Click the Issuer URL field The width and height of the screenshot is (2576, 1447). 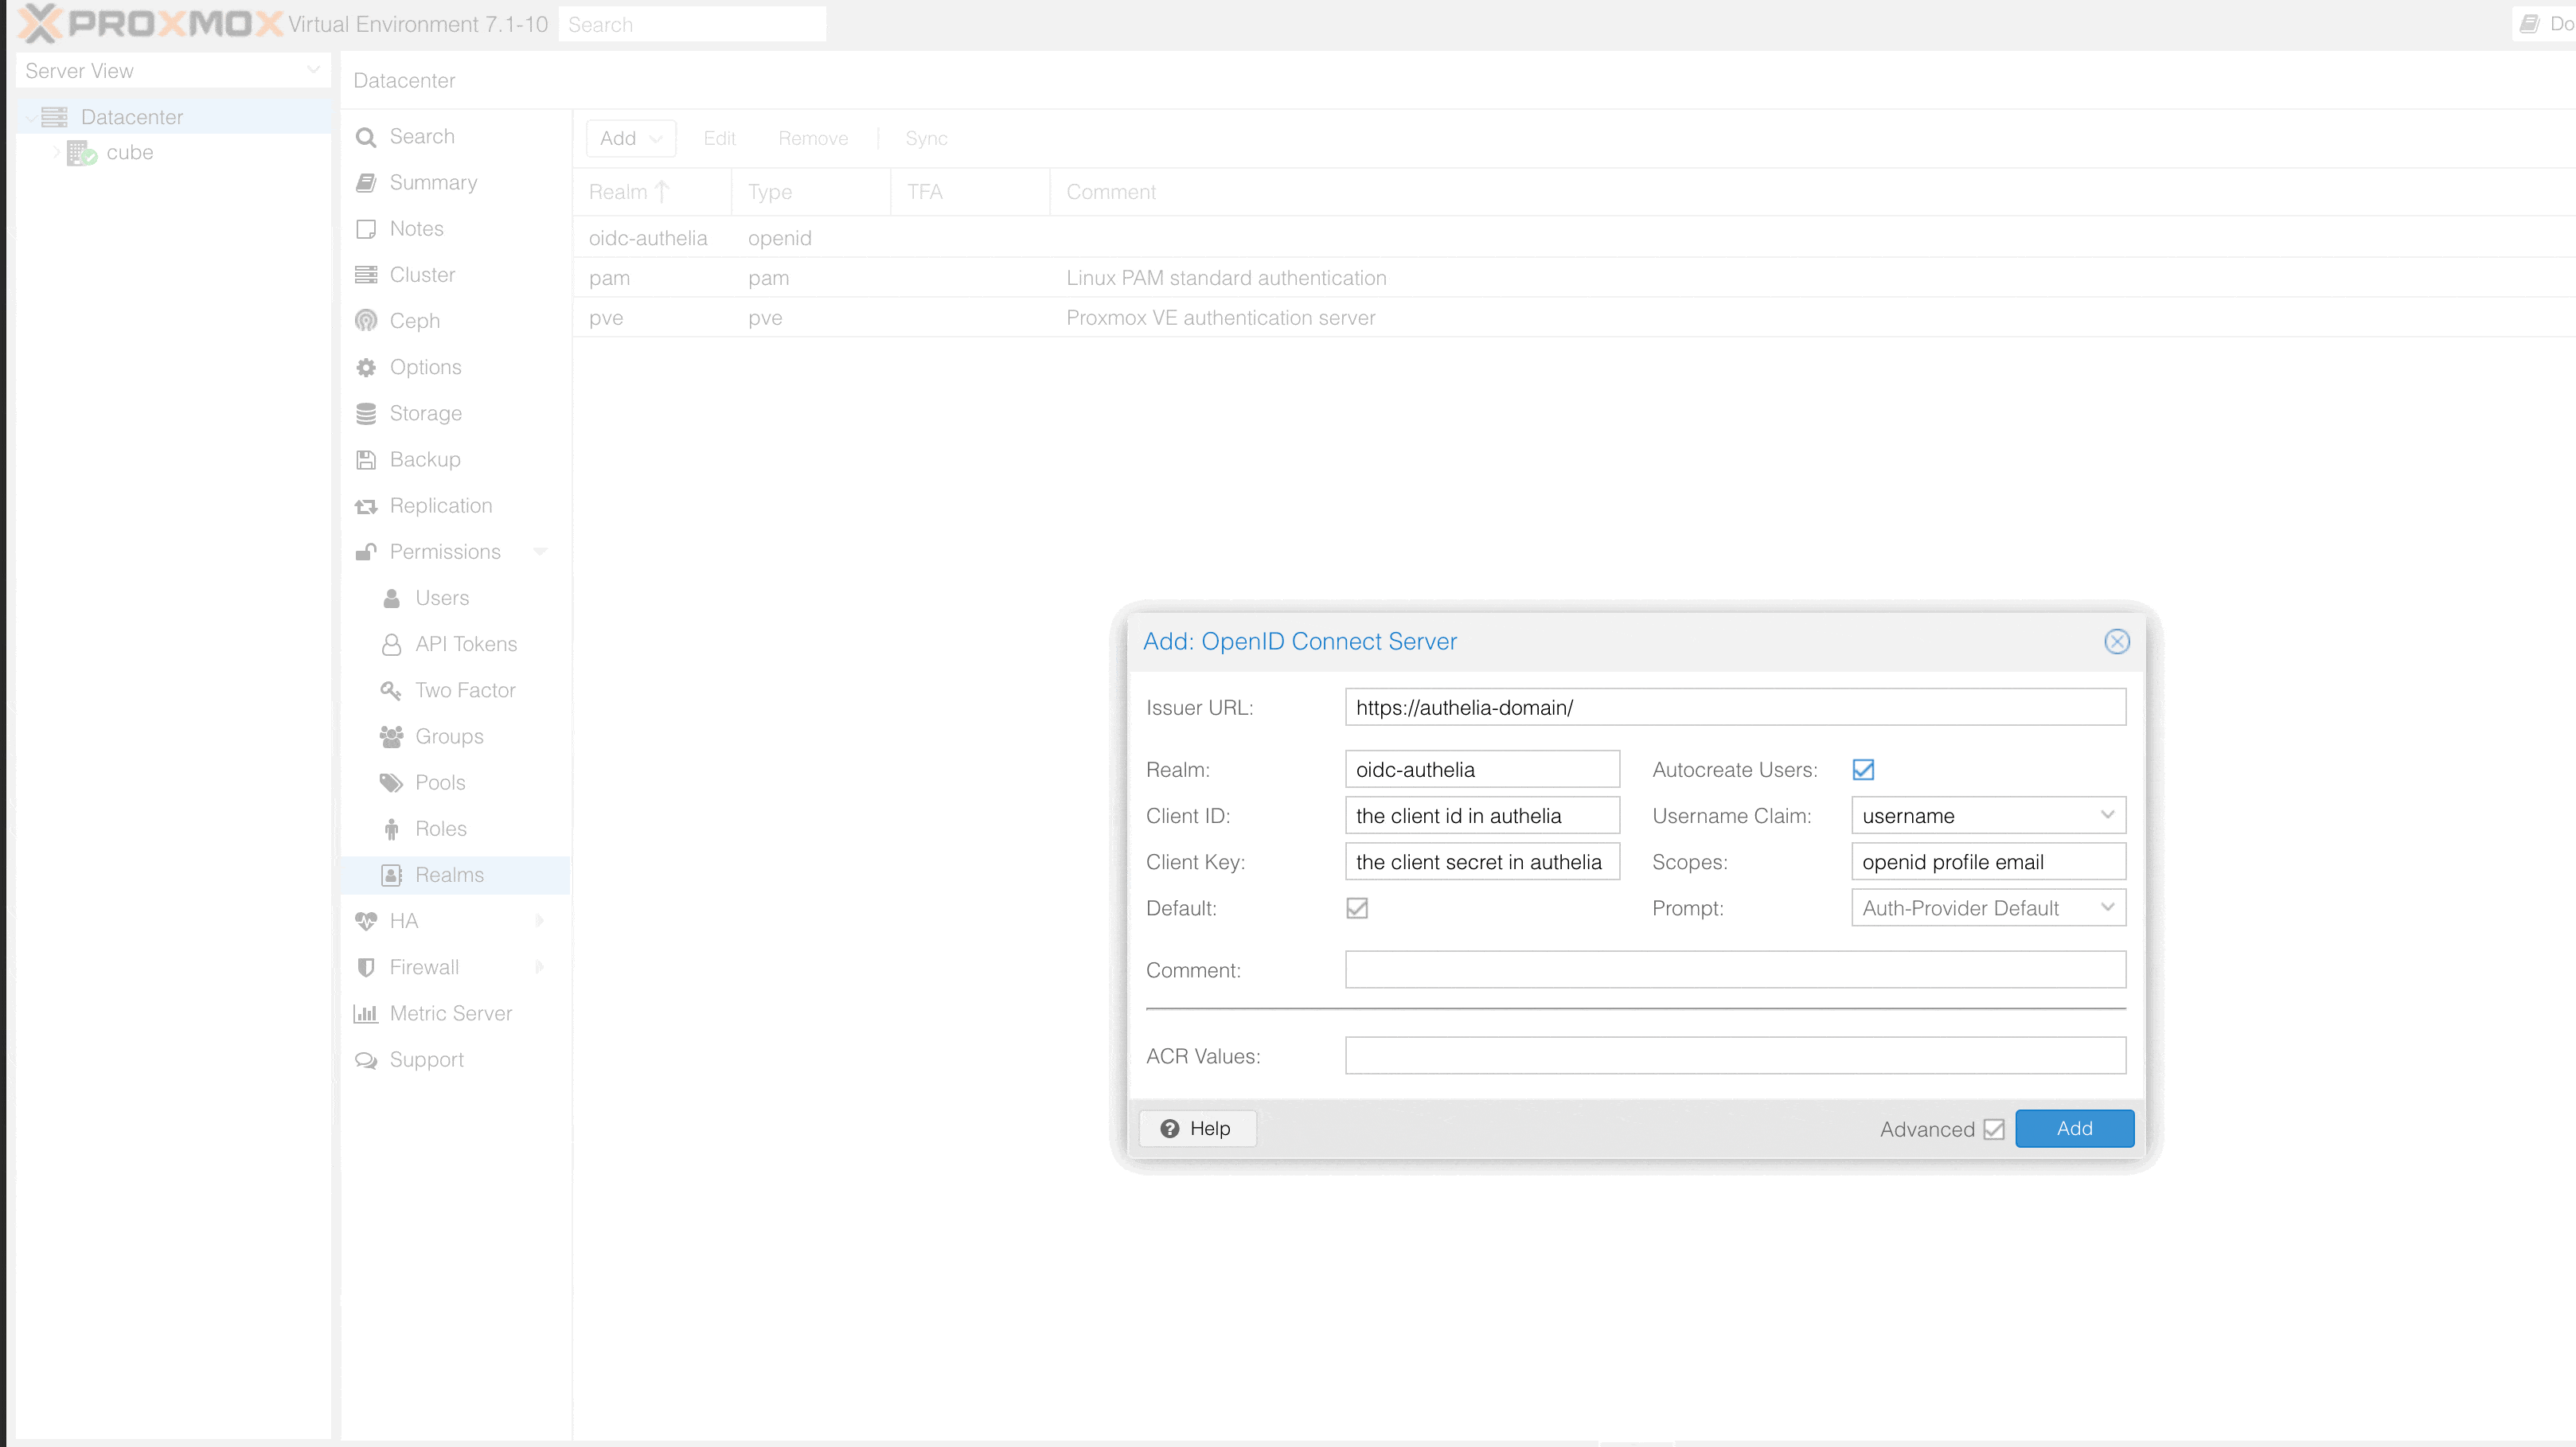pyautogui.click(x=1735, y=707)
